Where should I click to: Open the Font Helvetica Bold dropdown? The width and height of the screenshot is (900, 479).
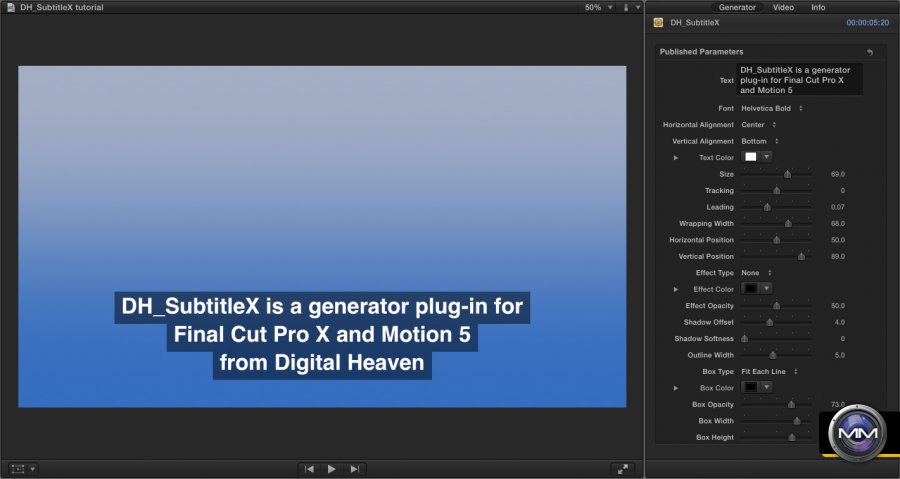pos(772,108)
